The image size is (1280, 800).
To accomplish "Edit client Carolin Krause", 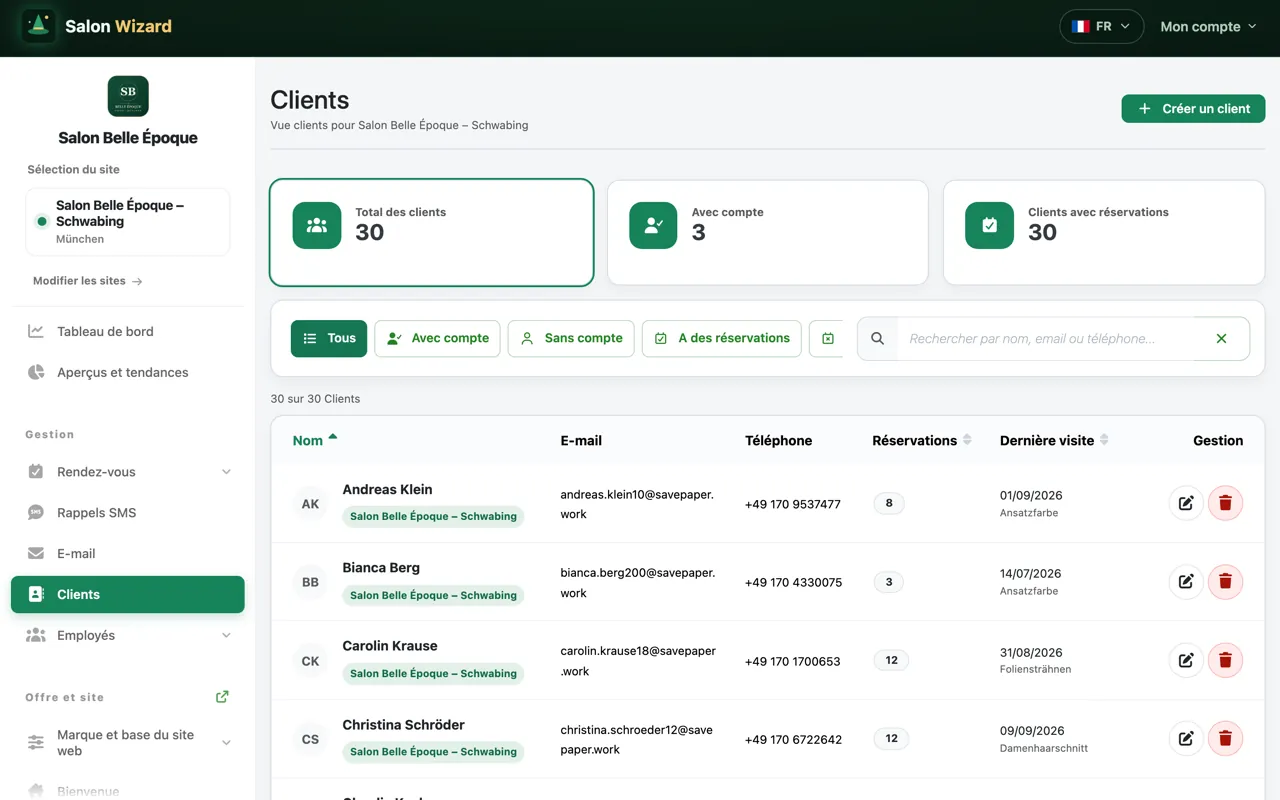I will (1186, 660).
